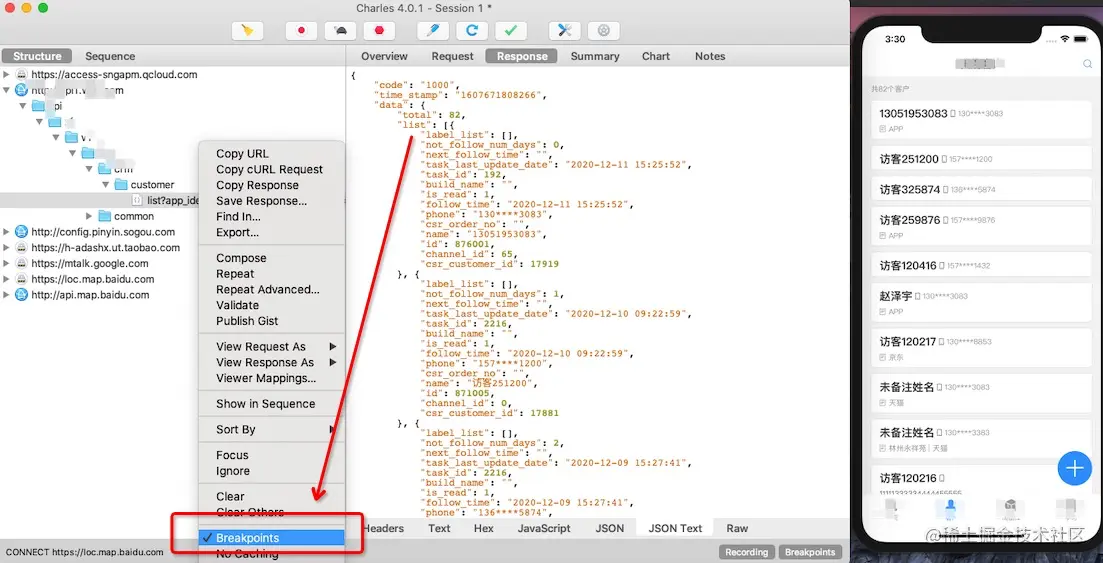Open the Sort By submenu
Image resolution: width=1103 pixels, height=563 pixels.
(x=272, y=429)
